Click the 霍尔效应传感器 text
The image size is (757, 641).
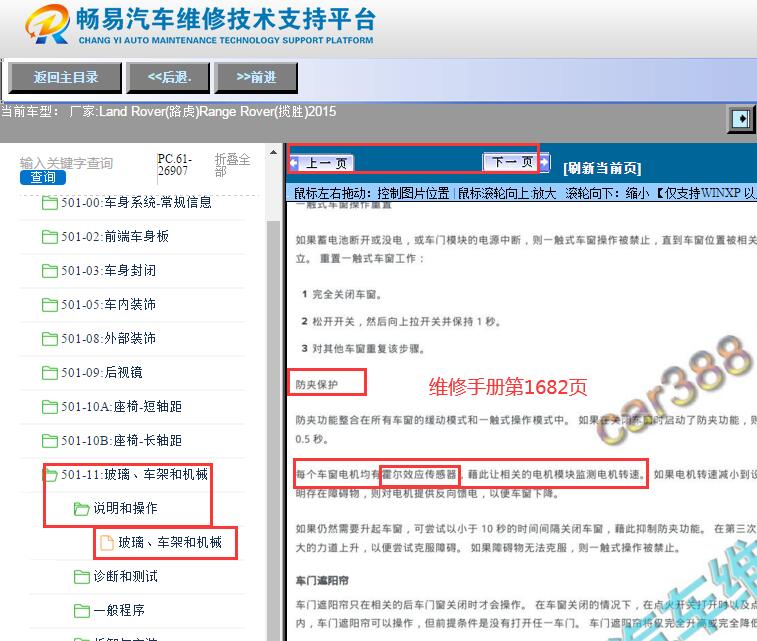420,474
